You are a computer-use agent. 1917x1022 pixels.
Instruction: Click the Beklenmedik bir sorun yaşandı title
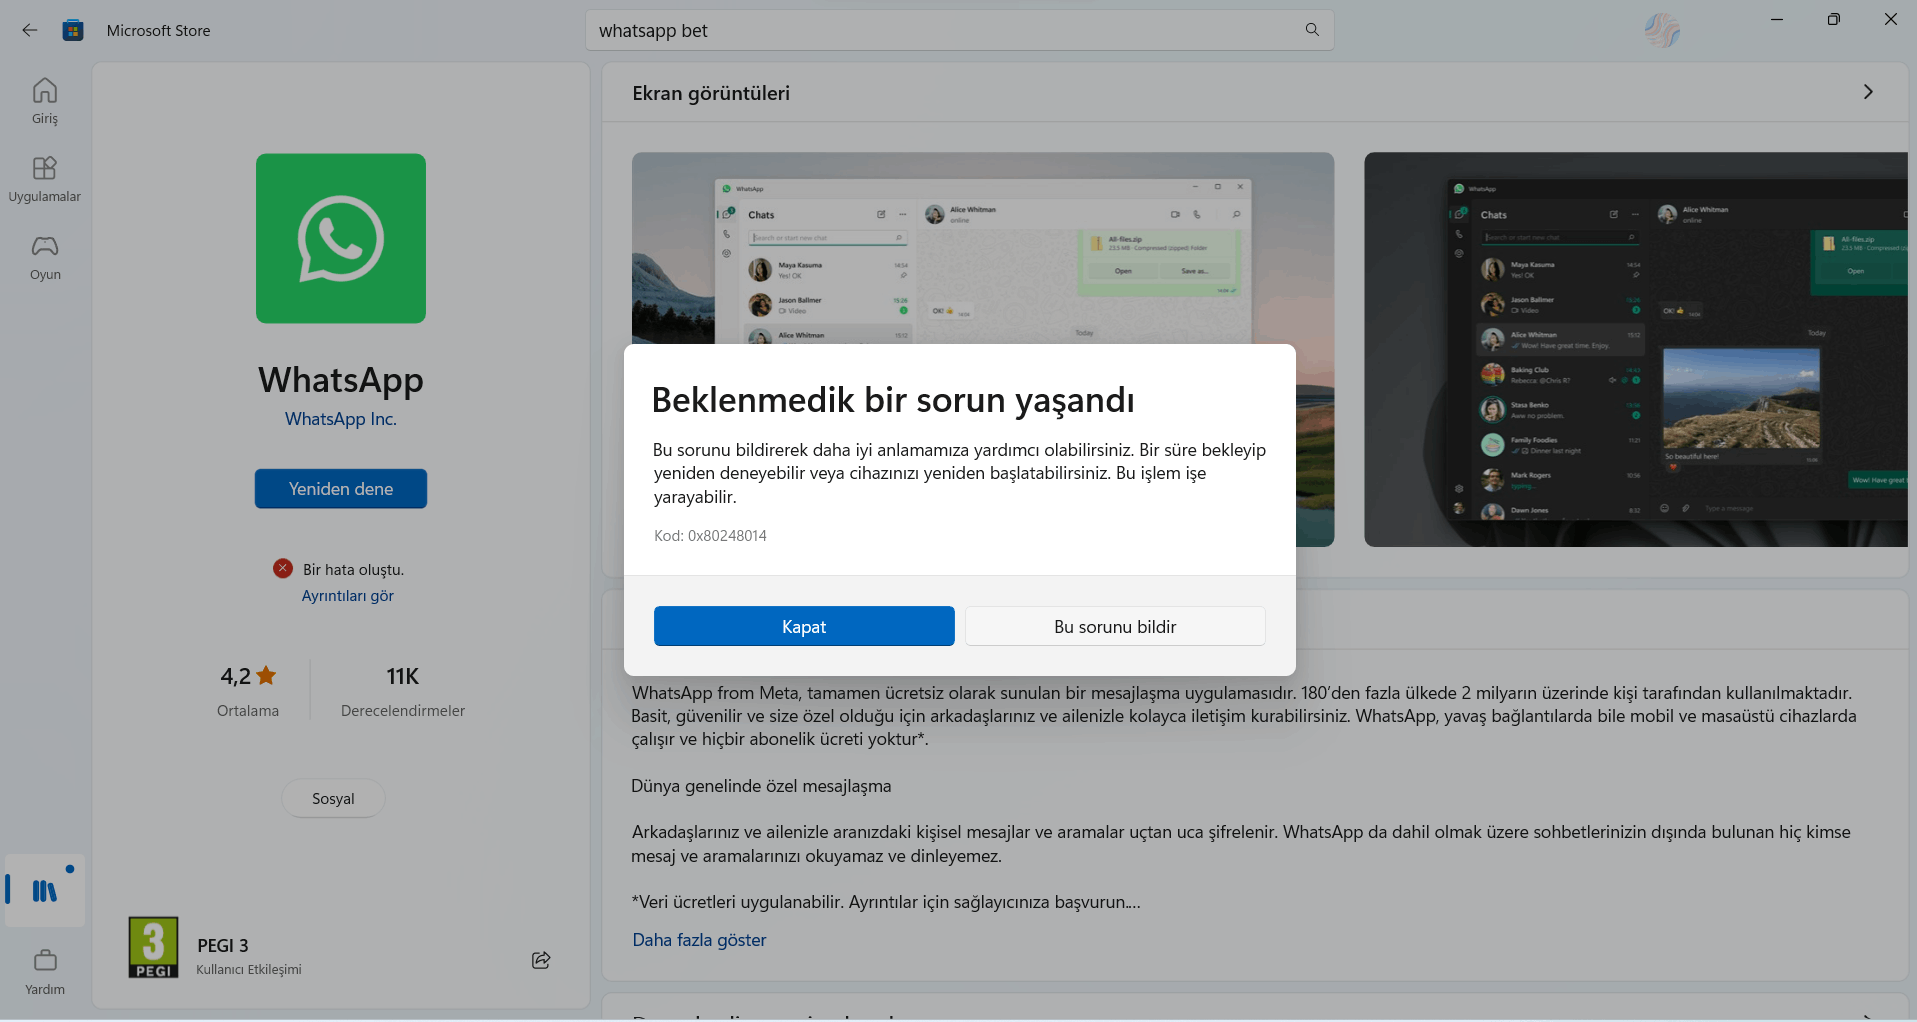893,400
